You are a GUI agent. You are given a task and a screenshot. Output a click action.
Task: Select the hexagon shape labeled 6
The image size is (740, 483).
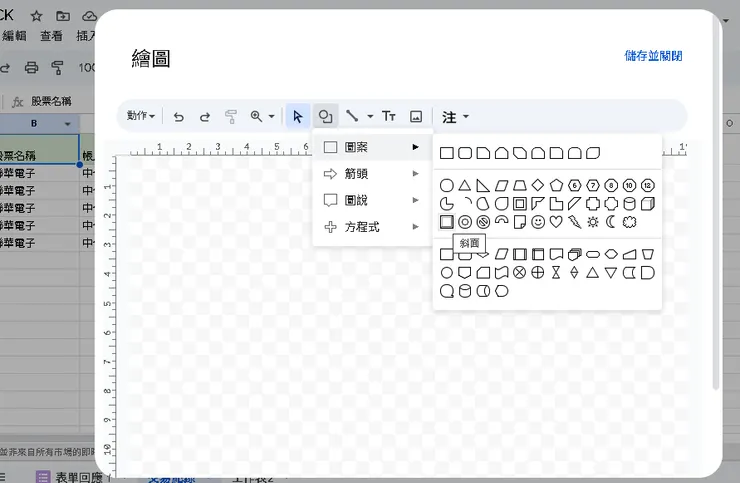click(x=574, y=186)
